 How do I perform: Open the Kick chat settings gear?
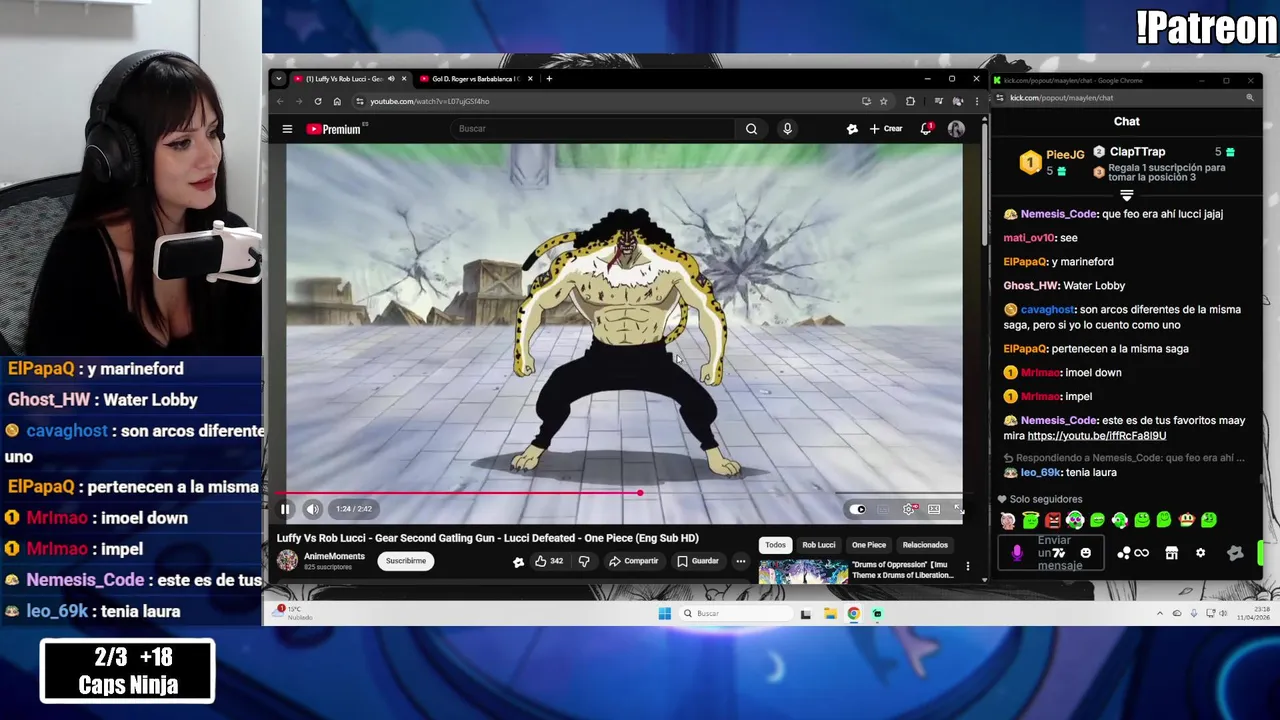1201,553
